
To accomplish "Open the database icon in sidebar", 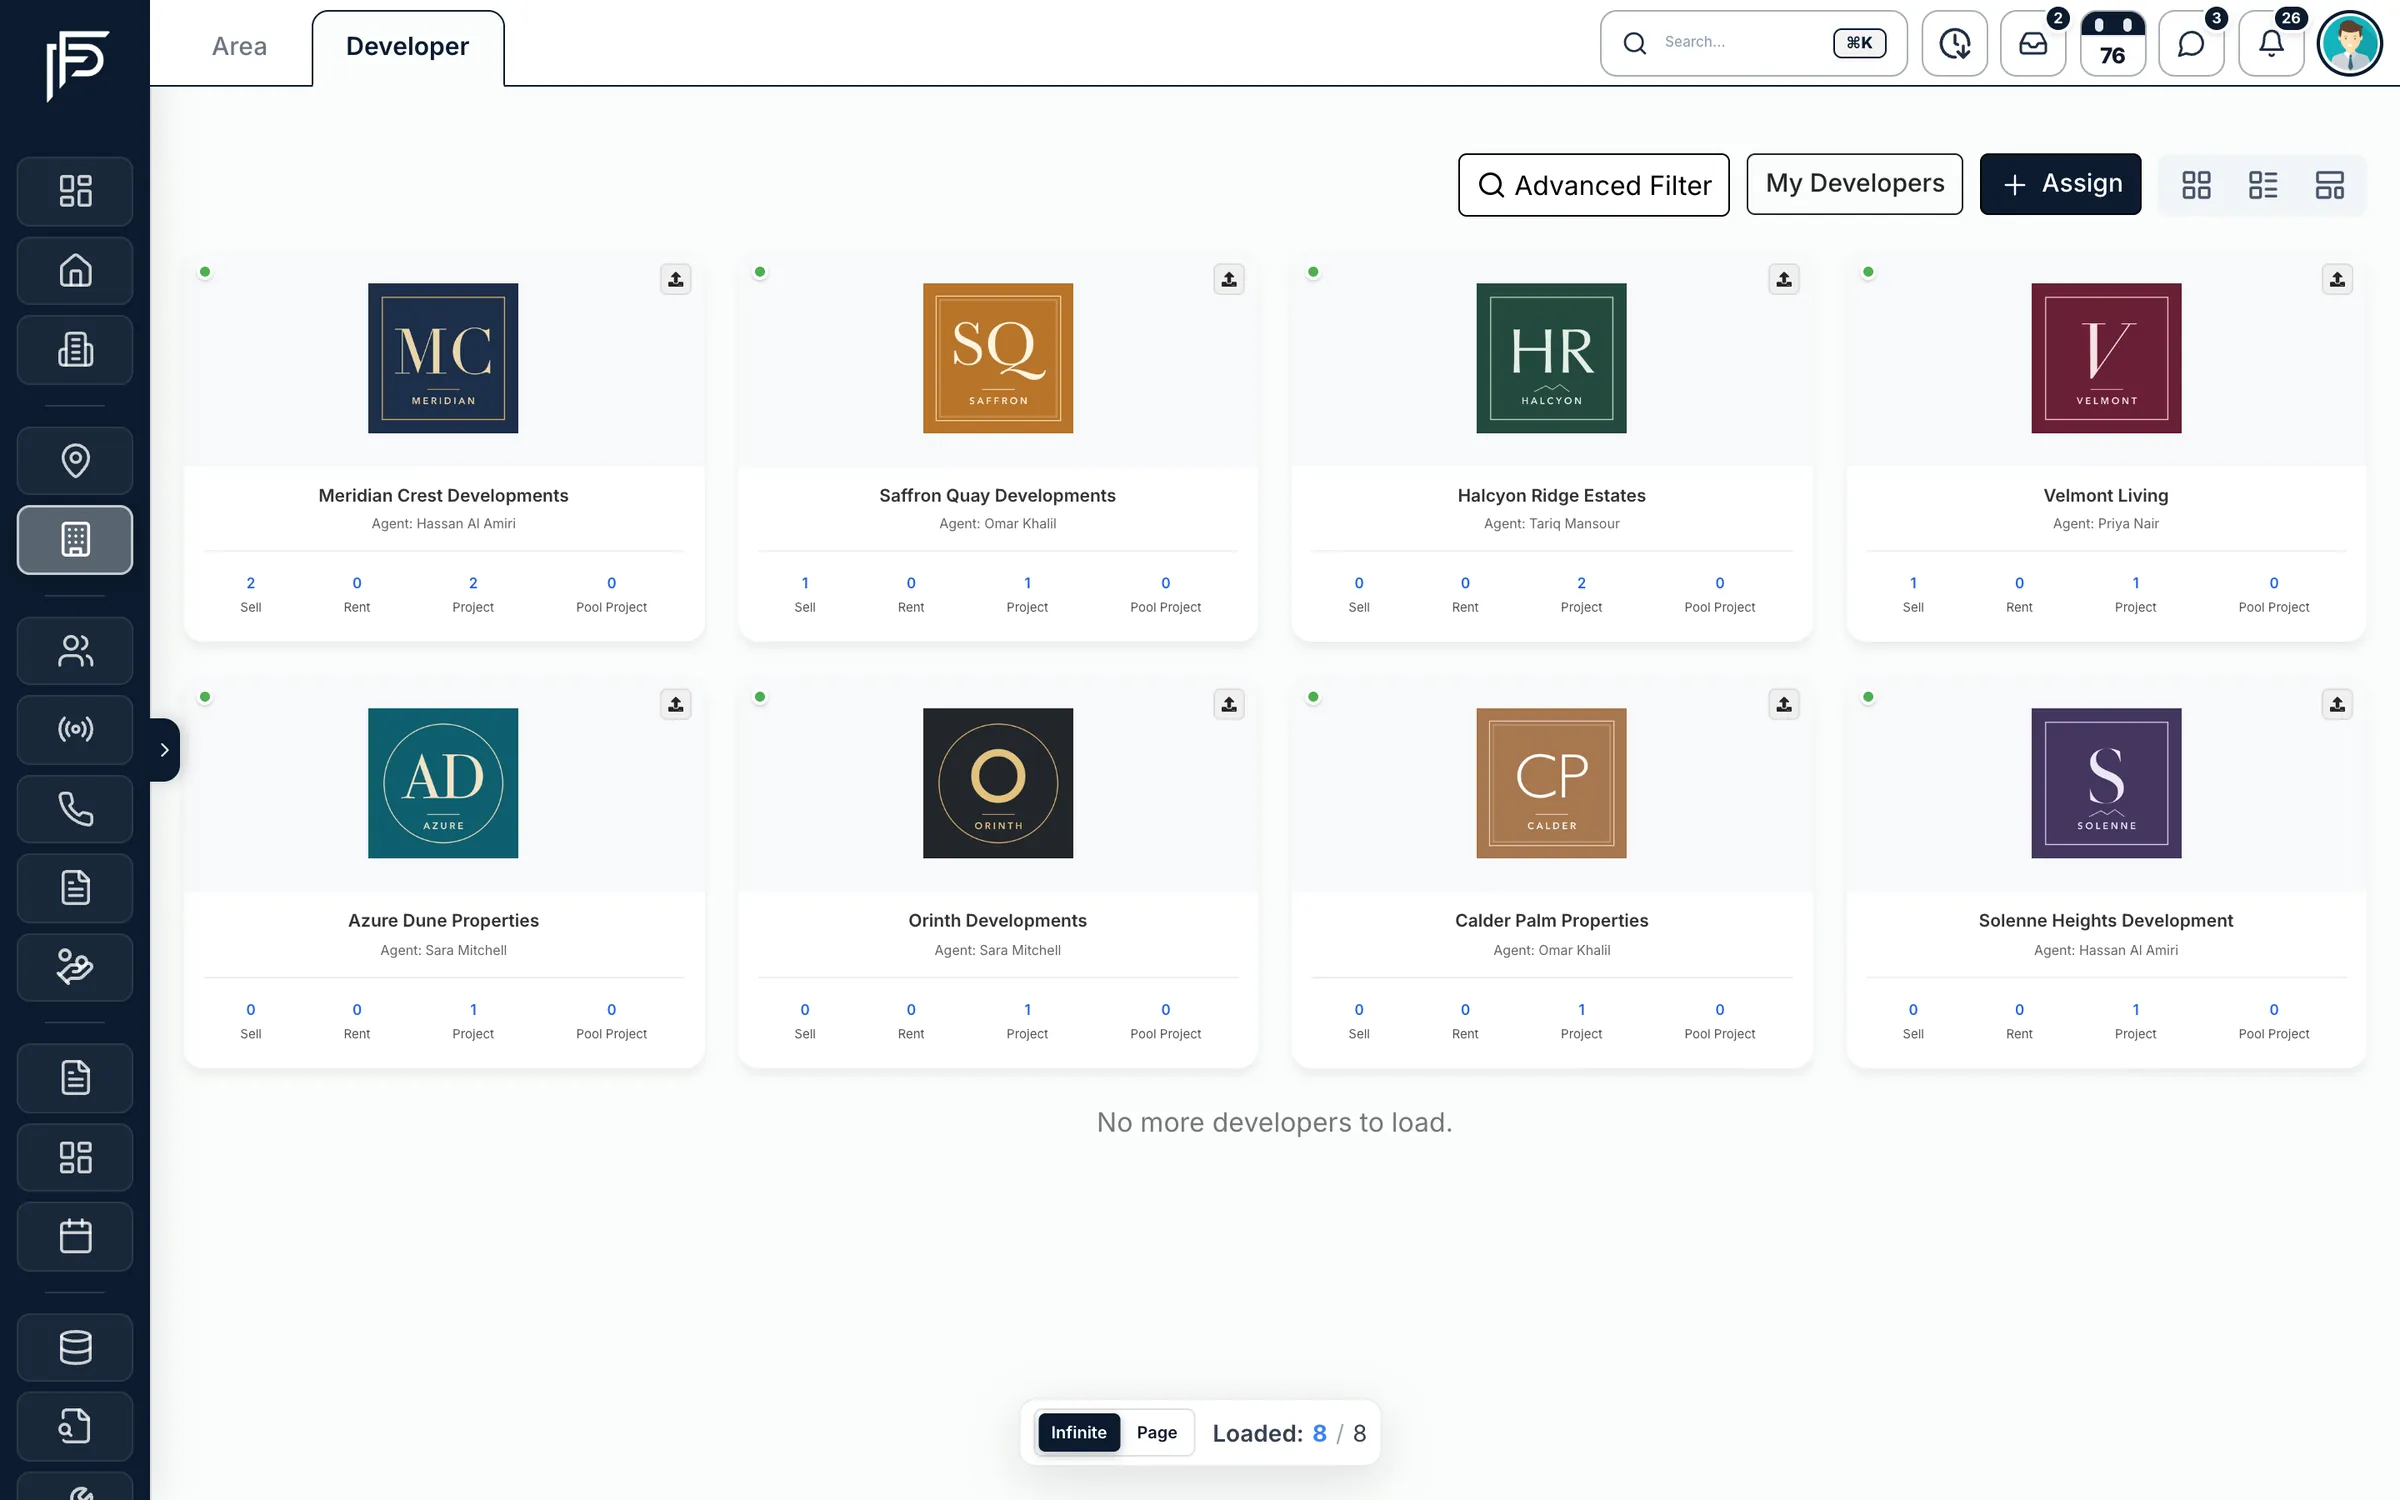I will tap(75, 1347).
